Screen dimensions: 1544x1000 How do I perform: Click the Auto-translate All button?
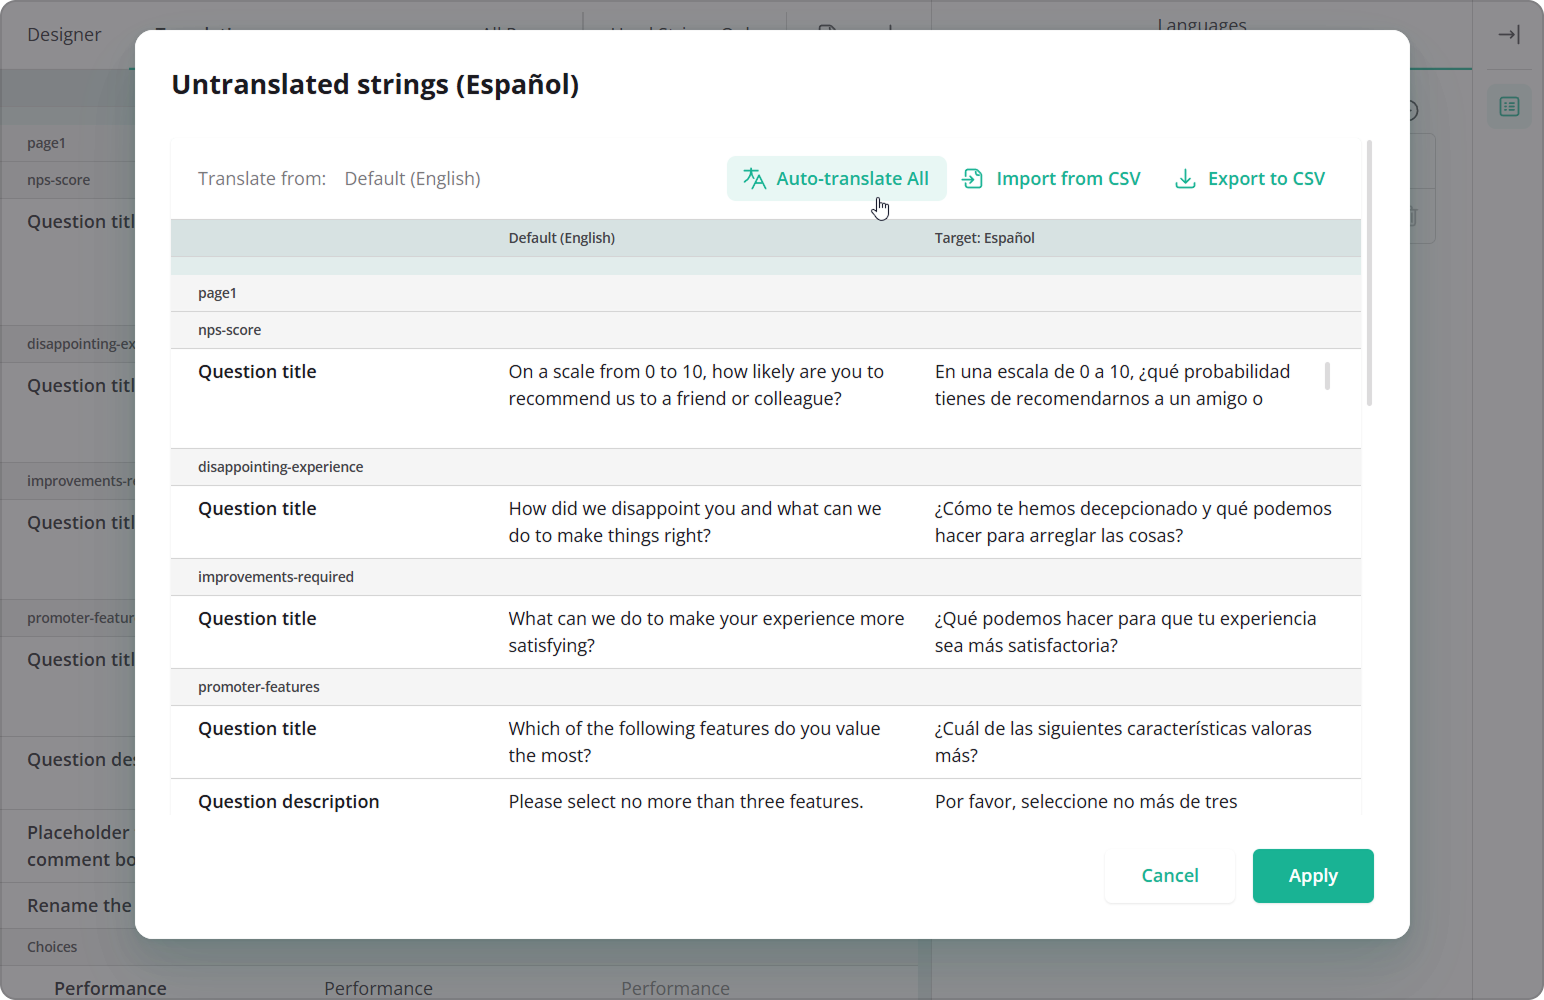[836, 179]
